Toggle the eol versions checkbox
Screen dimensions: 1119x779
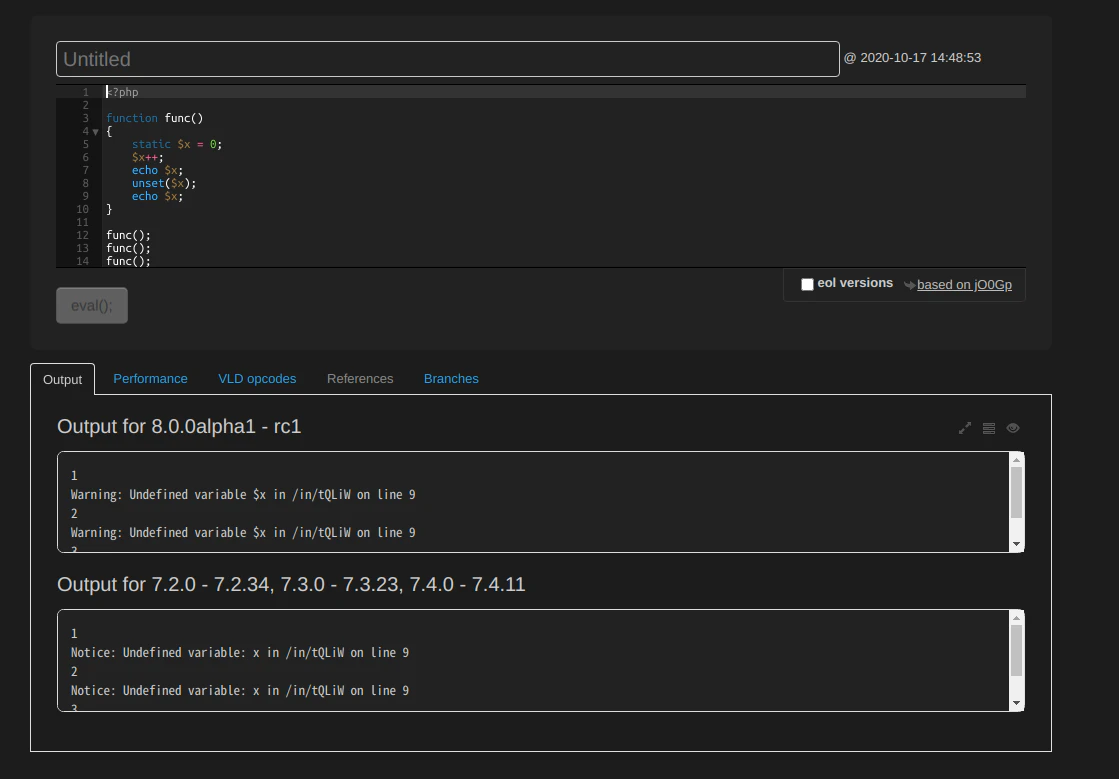pos(807,285)
